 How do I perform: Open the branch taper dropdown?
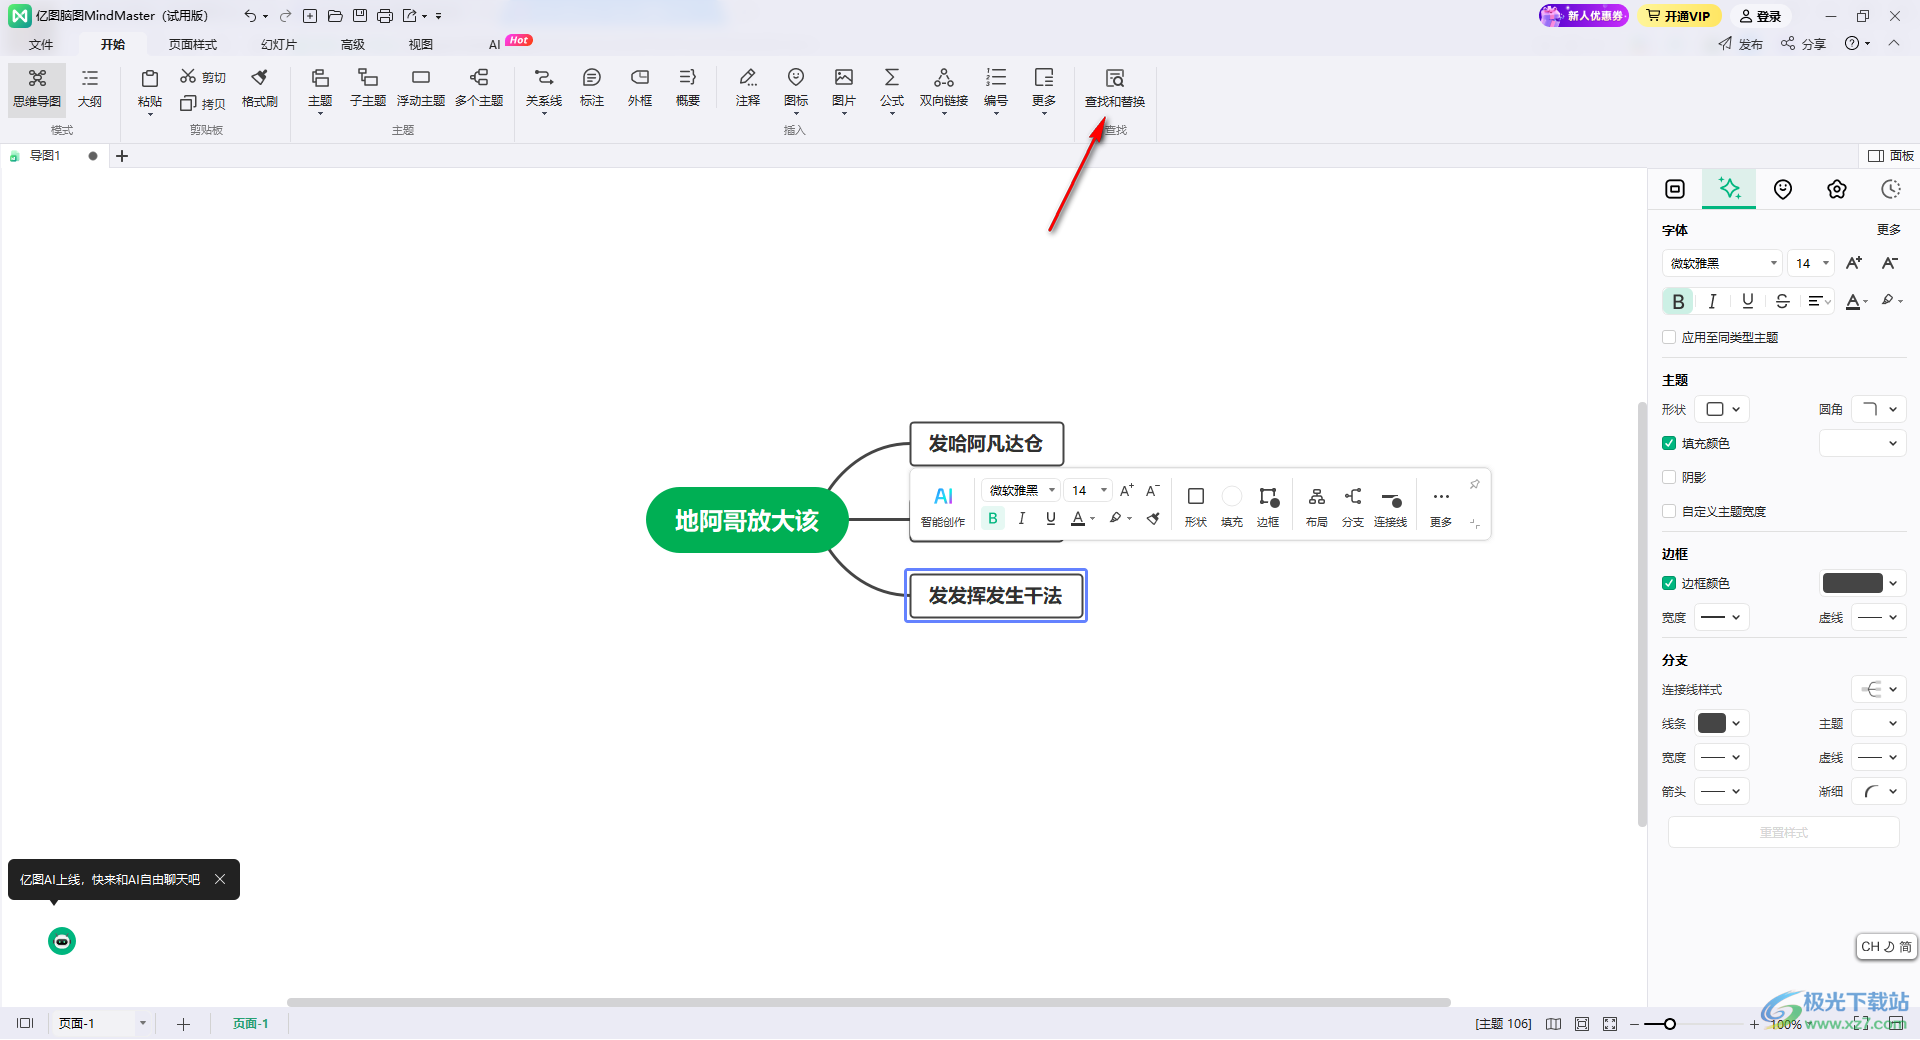coord(1879,791)
